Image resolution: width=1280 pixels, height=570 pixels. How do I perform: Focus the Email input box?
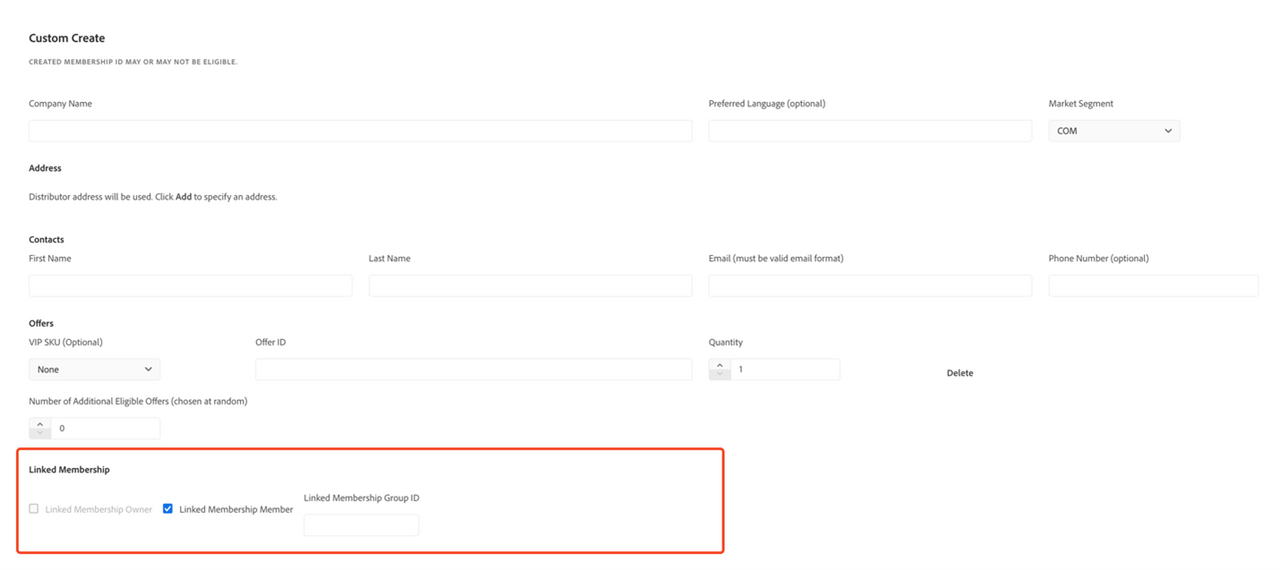pos(870,286)
